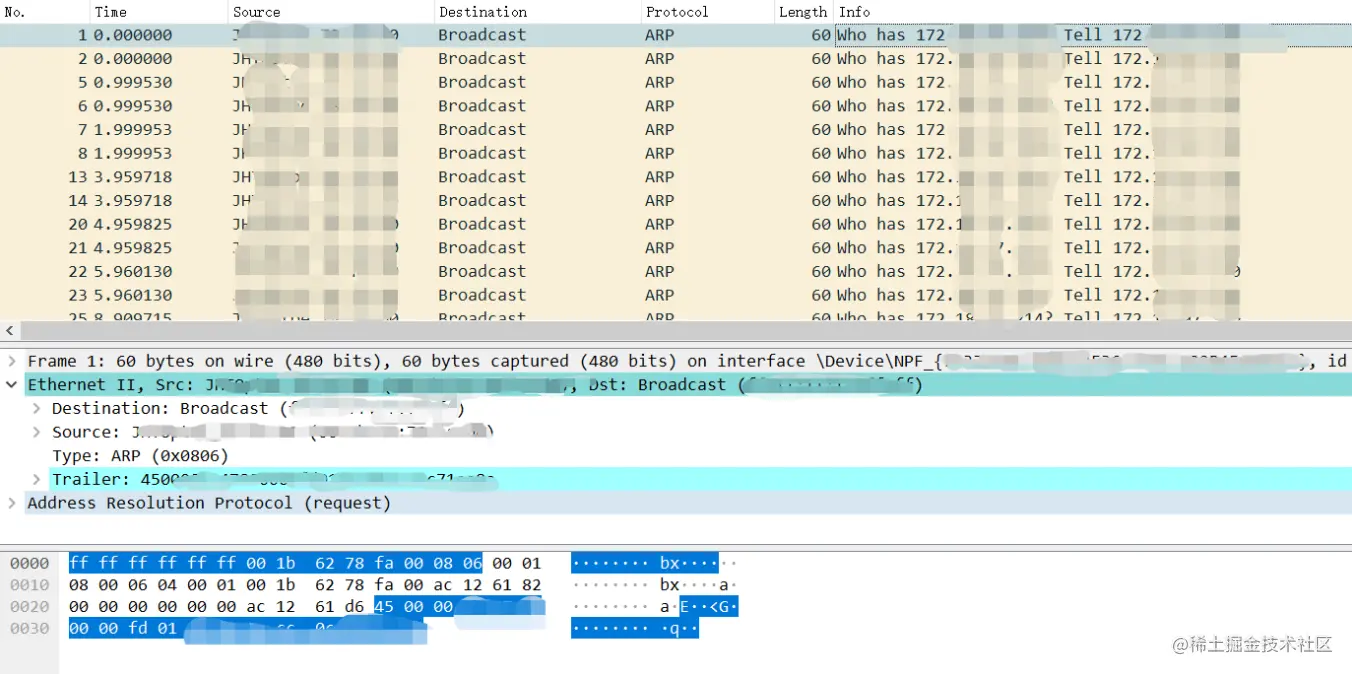Expand the Destination: Broadcast field
This screenshot has height=674, width=1352.
(36, 408)
